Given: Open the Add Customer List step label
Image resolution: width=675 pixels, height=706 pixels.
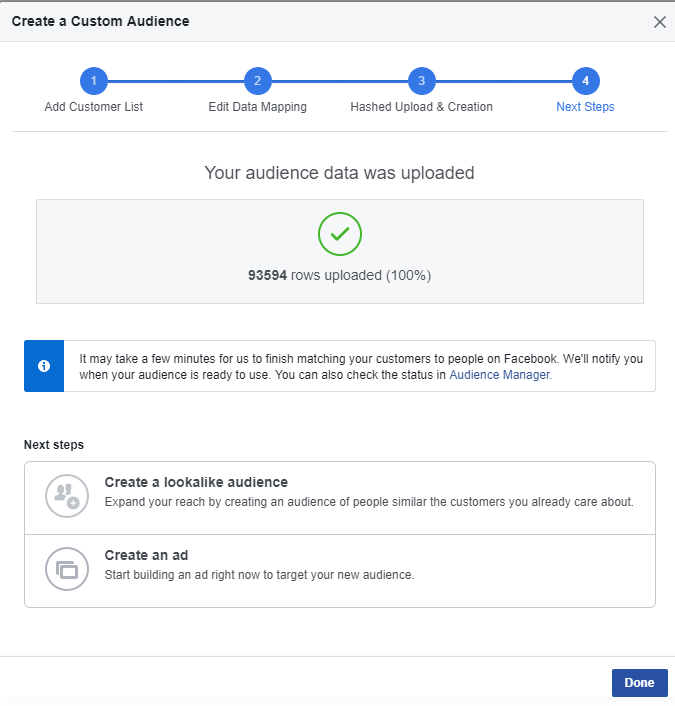Looking at the screenshot, I should coord(93,107).
